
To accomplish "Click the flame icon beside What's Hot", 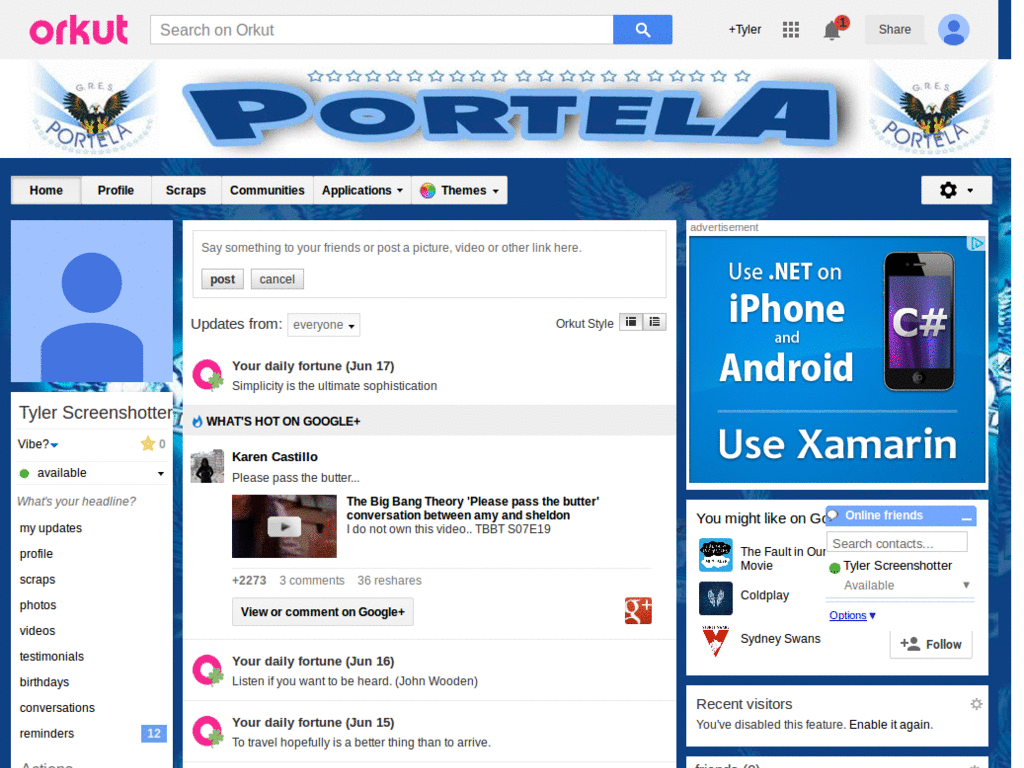I will 197,422.
